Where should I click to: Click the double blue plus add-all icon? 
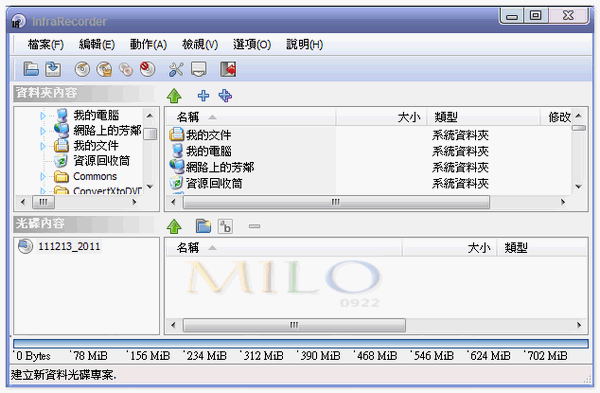[x=225, y=96]
